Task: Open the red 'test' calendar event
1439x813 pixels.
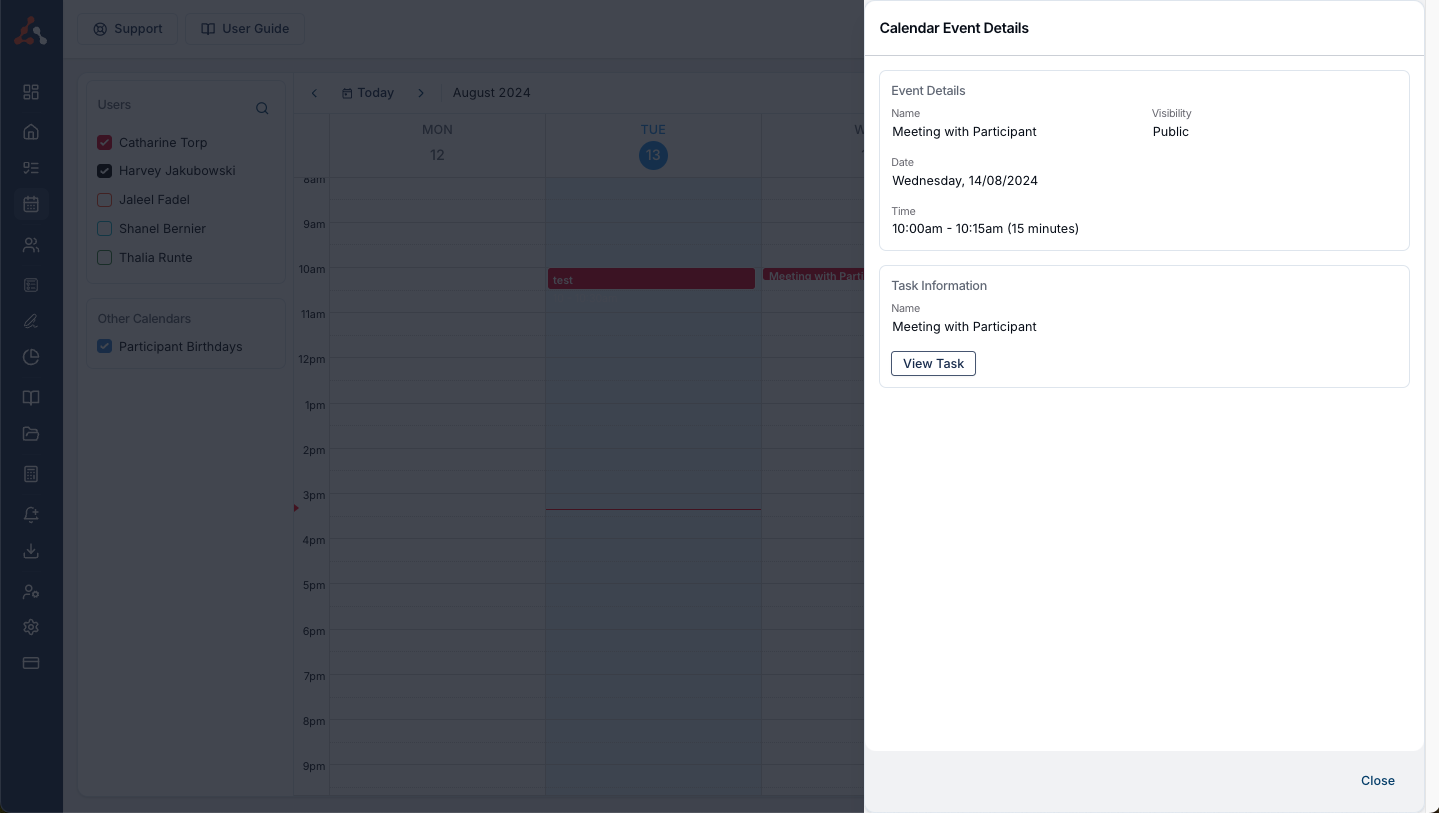Action: pos(651,279)
